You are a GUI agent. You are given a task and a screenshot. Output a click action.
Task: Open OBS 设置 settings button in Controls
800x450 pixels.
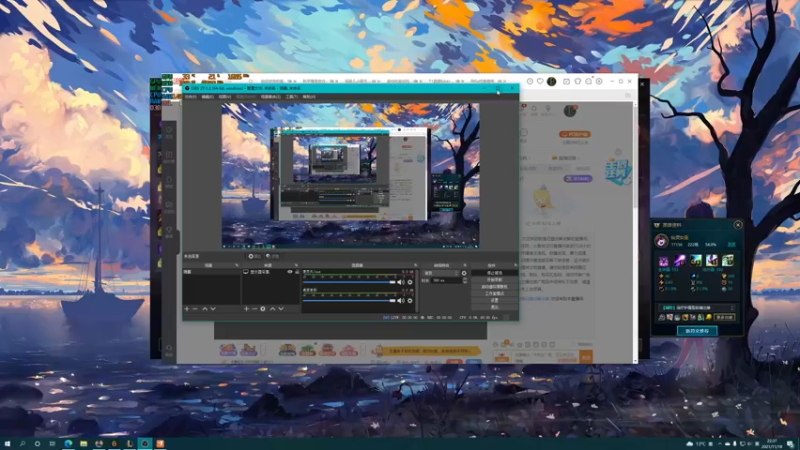[x=494, y=301]
